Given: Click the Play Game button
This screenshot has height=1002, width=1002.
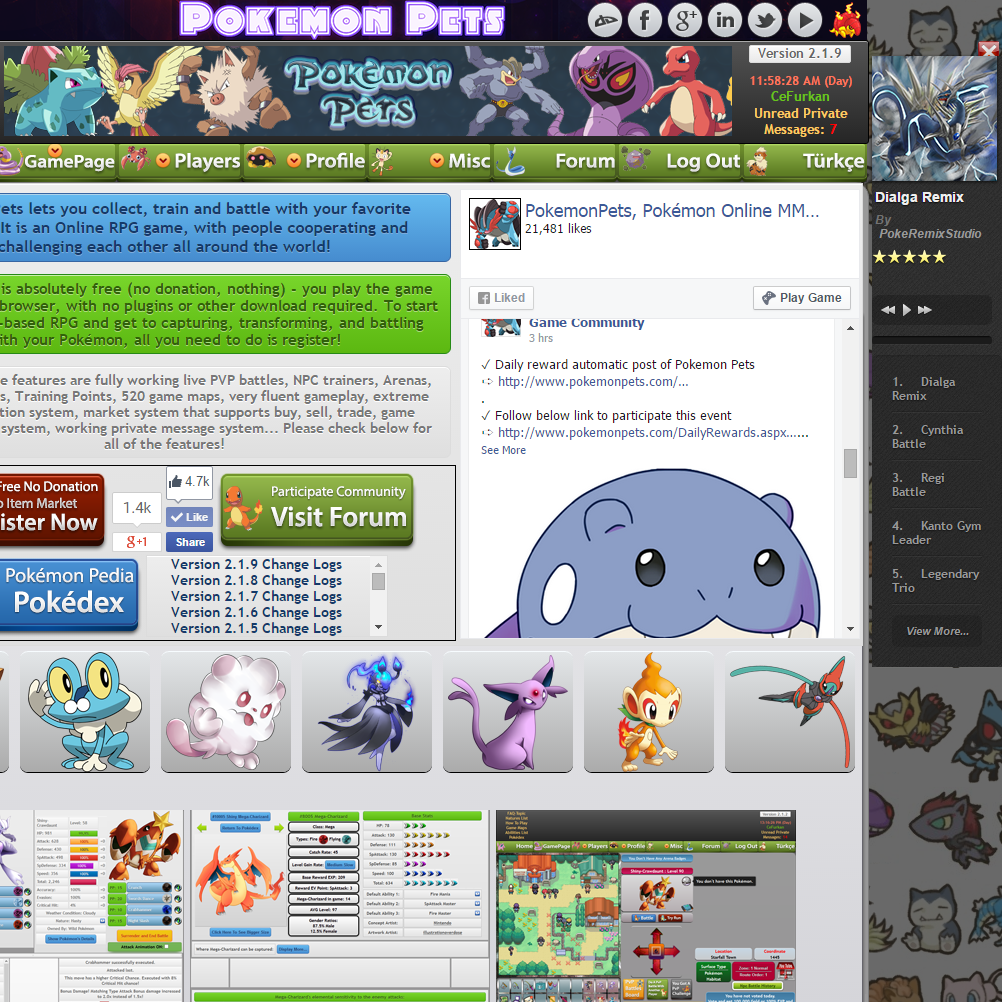Looking at the screenshot, I should (x=802, y=298).
